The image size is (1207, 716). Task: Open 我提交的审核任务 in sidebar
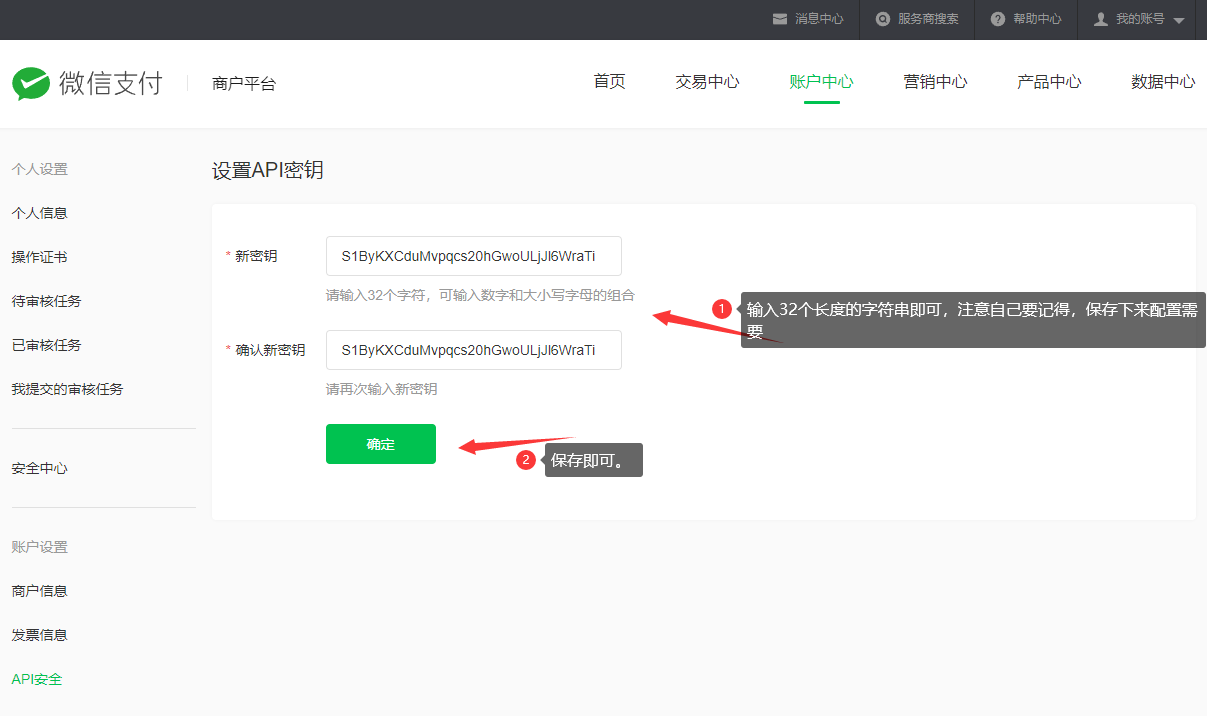68,389
